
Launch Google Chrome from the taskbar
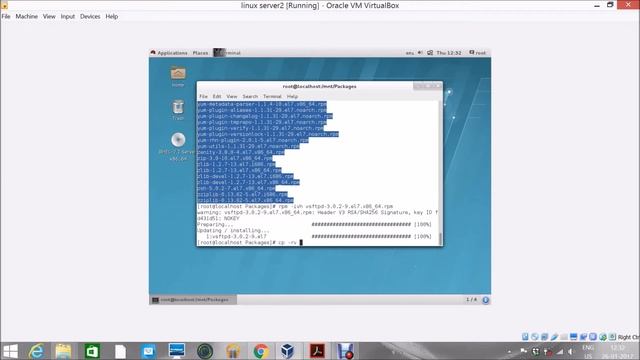tap(261, 351)
